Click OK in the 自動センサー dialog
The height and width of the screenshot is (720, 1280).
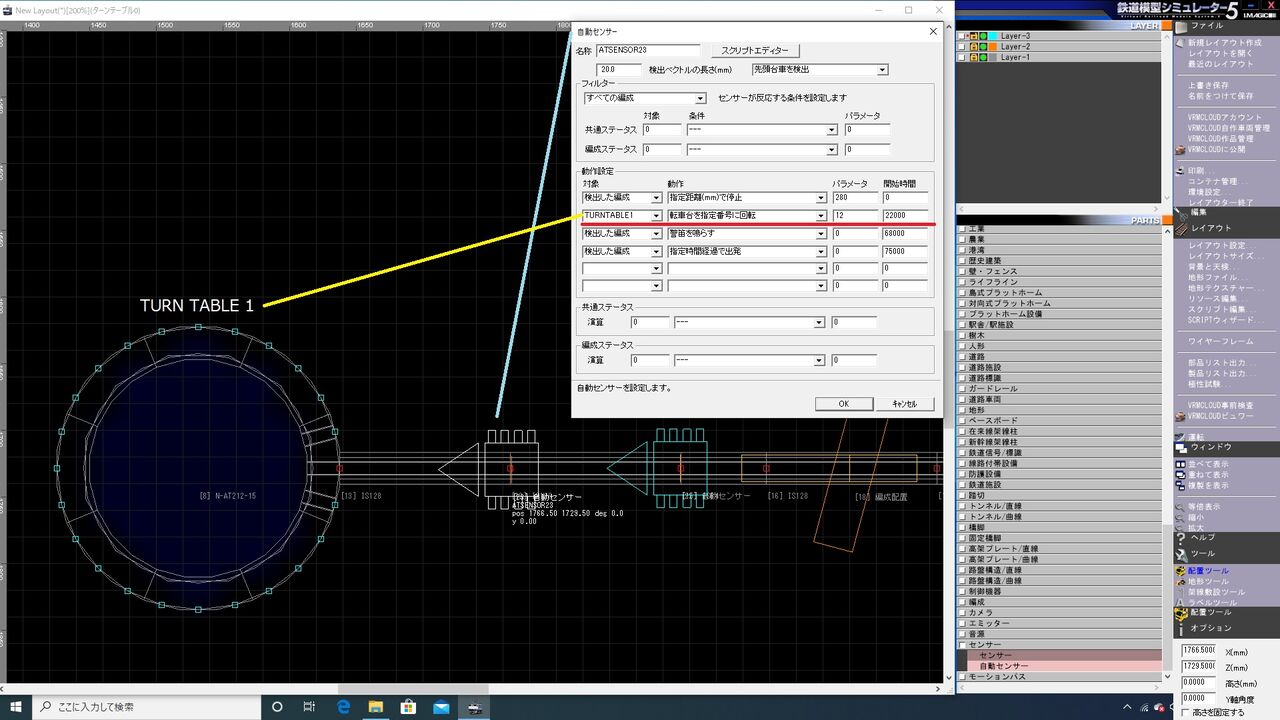(843, 404)
